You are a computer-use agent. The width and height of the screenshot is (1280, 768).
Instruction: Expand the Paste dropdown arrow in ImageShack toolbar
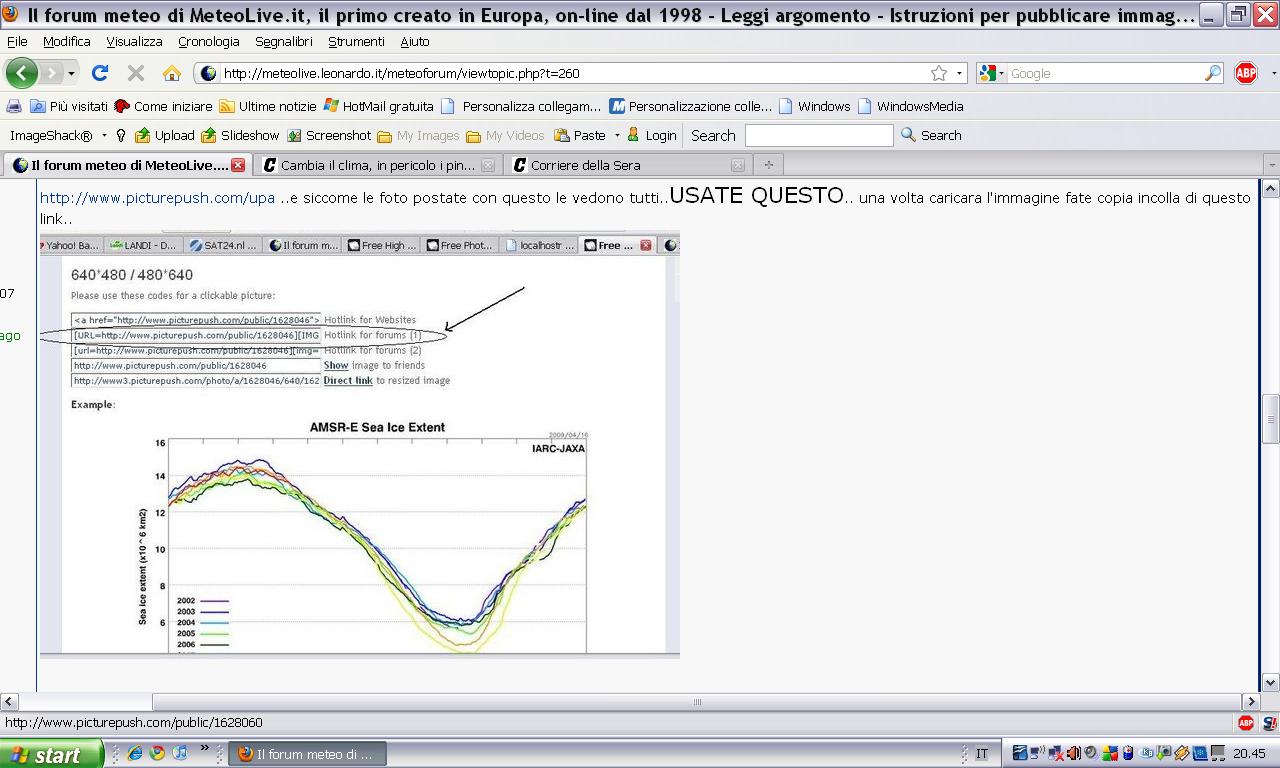[x=617, y=135]
